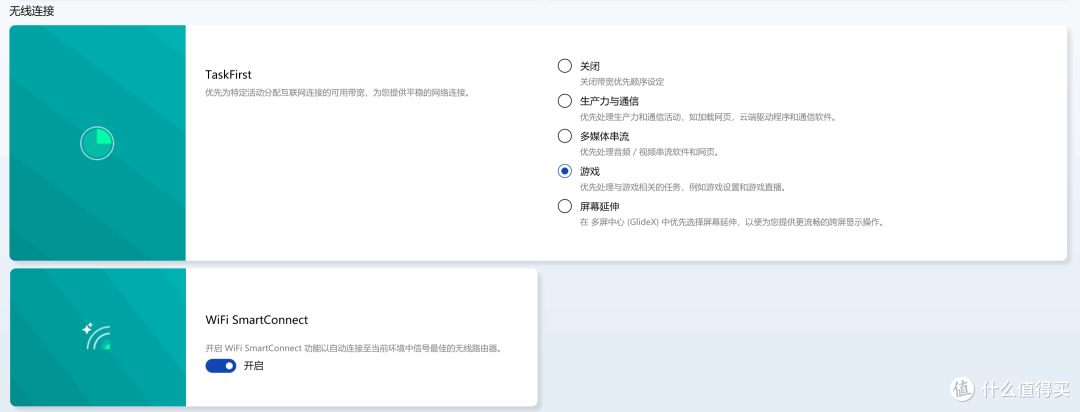Select the 生产力与通信 radio option

565,101
